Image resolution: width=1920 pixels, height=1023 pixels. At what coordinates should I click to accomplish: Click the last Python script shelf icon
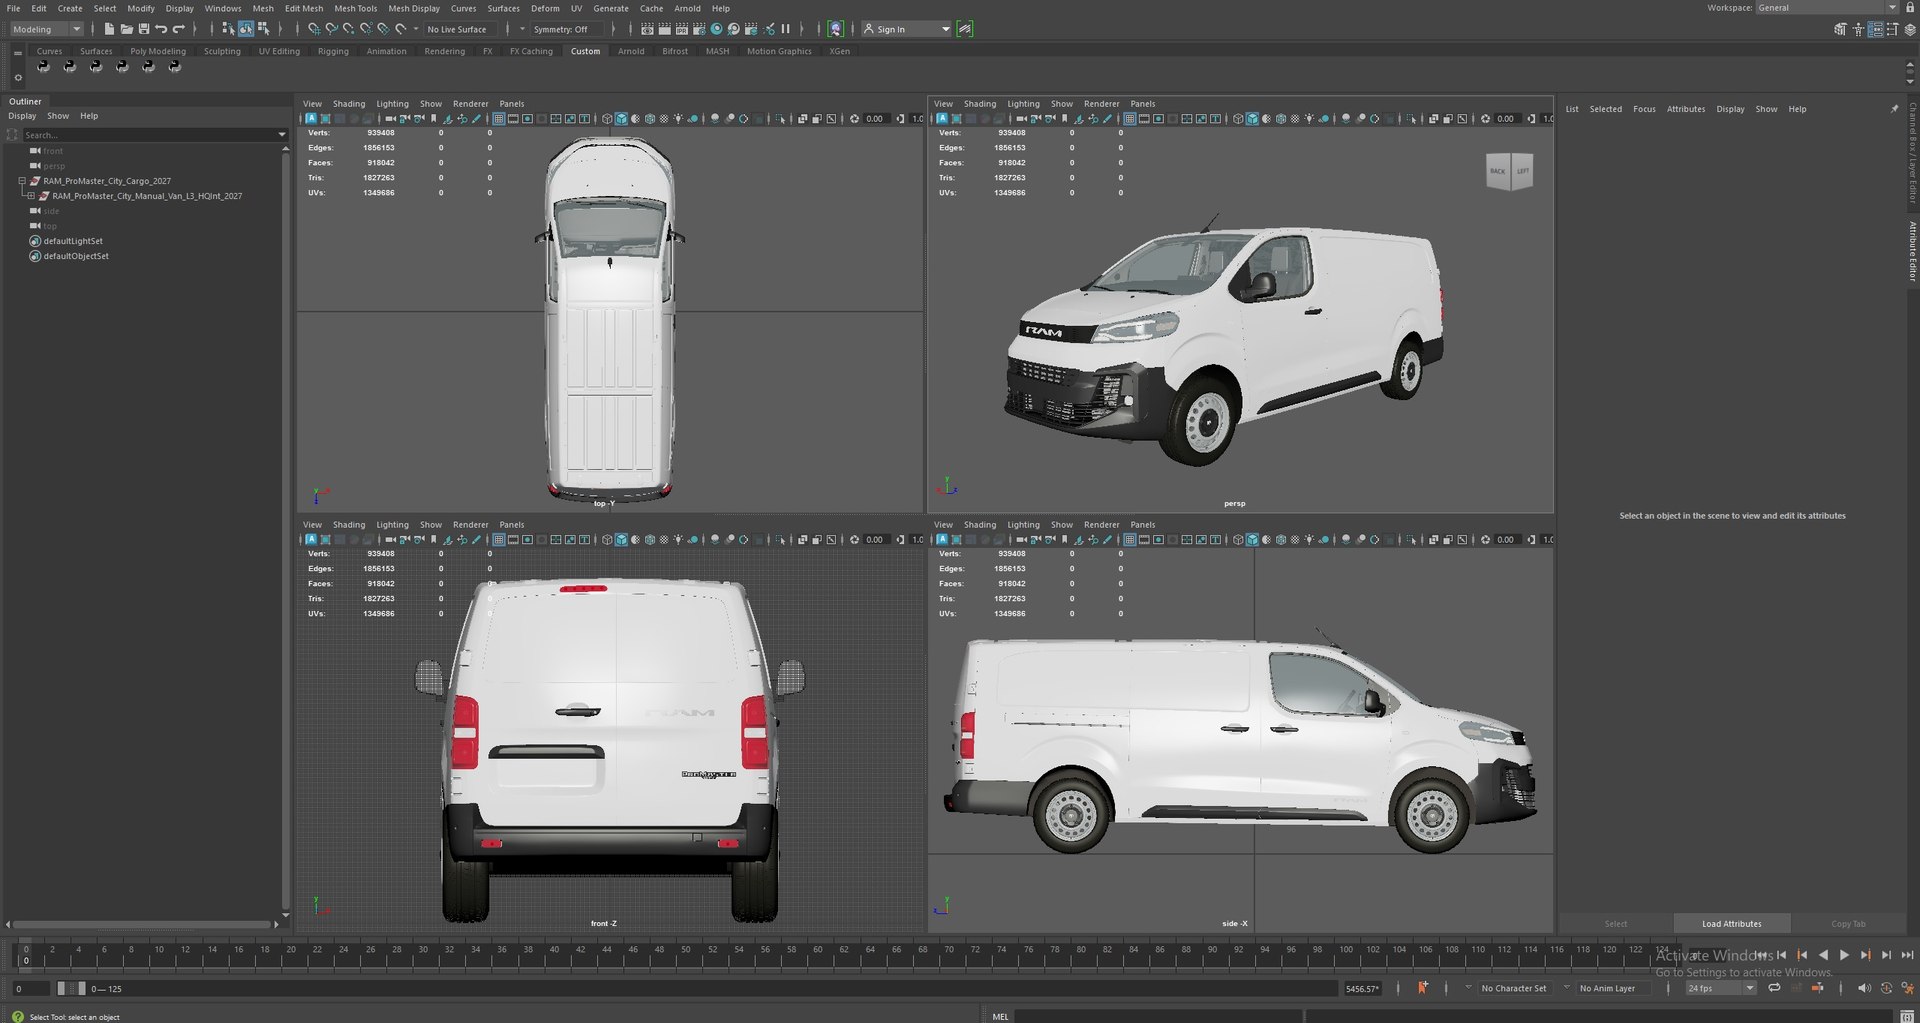click(174, 66)
